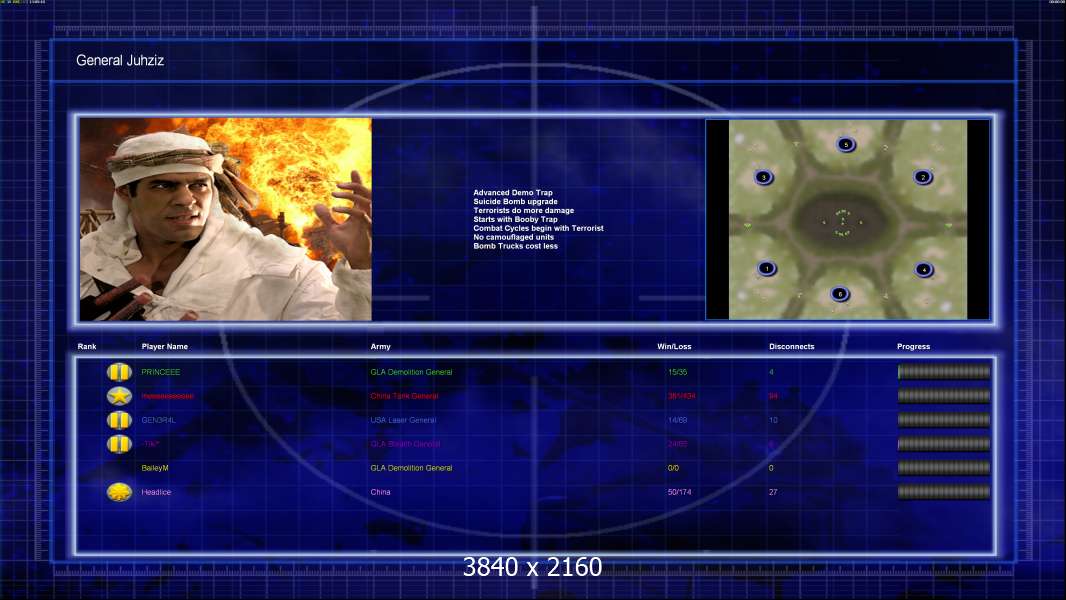Click PRINCEEE's GLA Demolition General army text
This screenshot has height=600, width=1066.
411,372
